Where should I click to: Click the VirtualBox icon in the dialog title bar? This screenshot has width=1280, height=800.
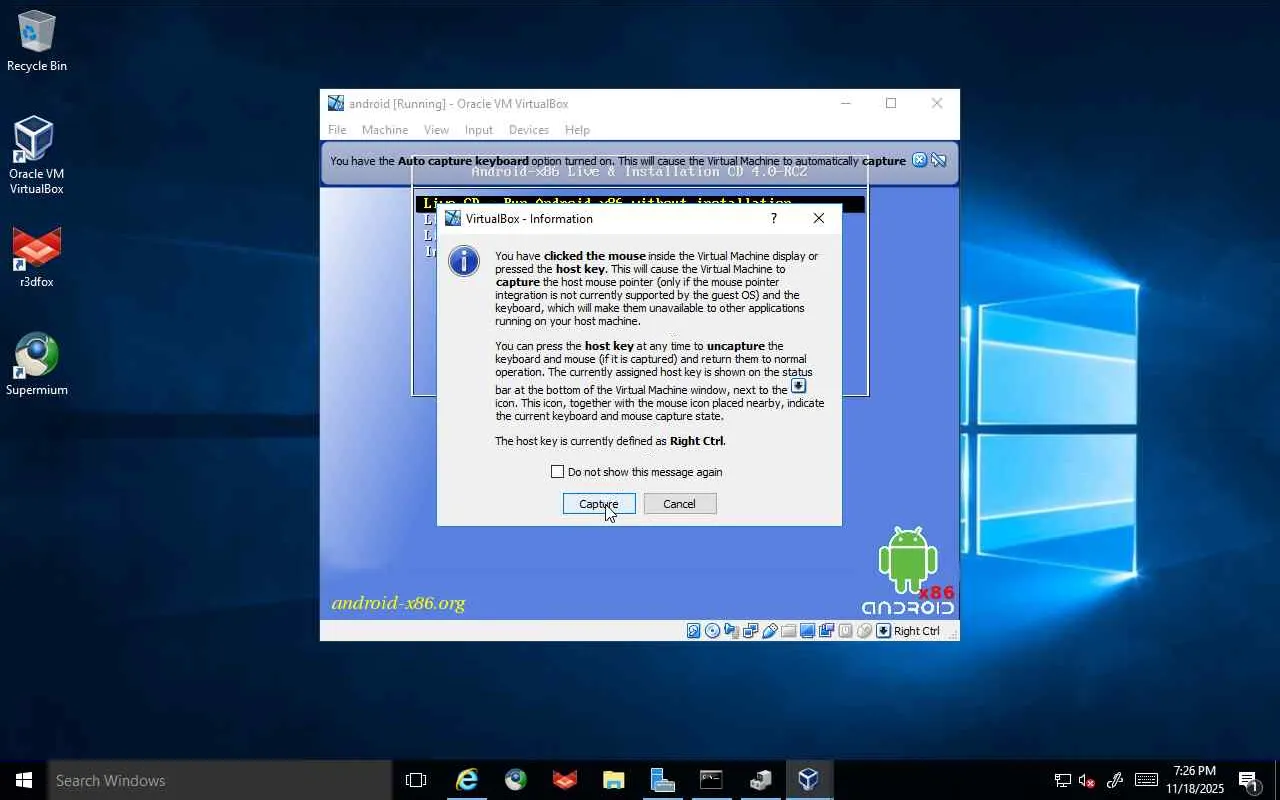coord(453,218)
